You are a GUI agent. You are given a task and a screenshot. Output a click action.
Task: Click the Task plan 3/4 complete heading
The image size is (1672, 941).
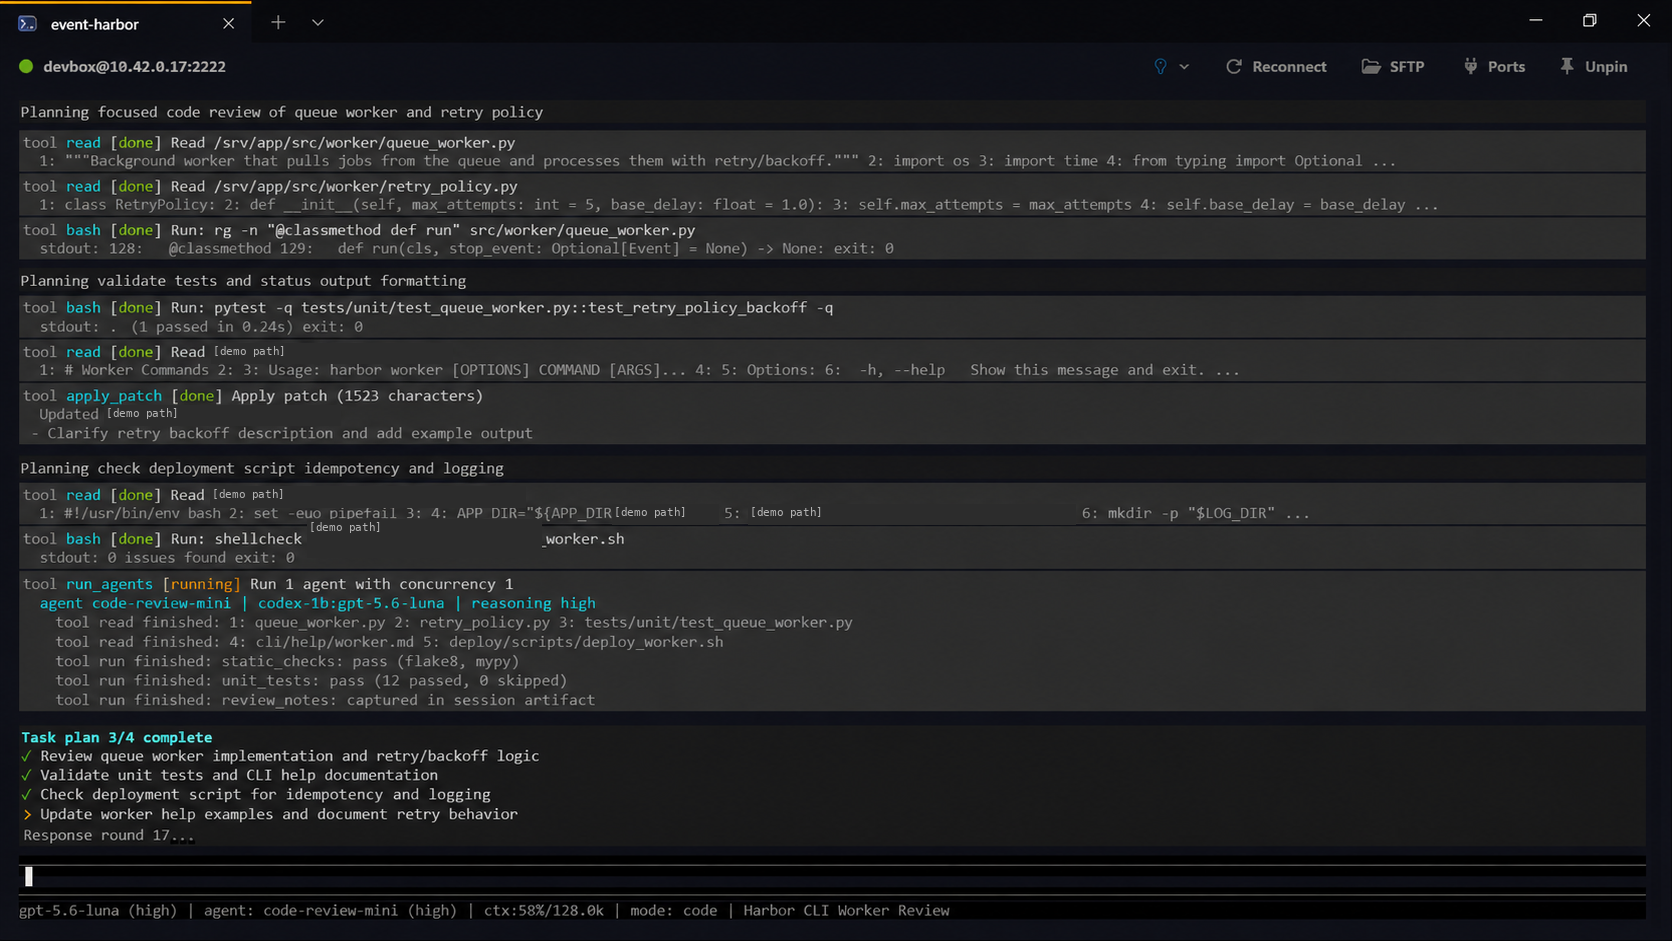pos(117,737)
